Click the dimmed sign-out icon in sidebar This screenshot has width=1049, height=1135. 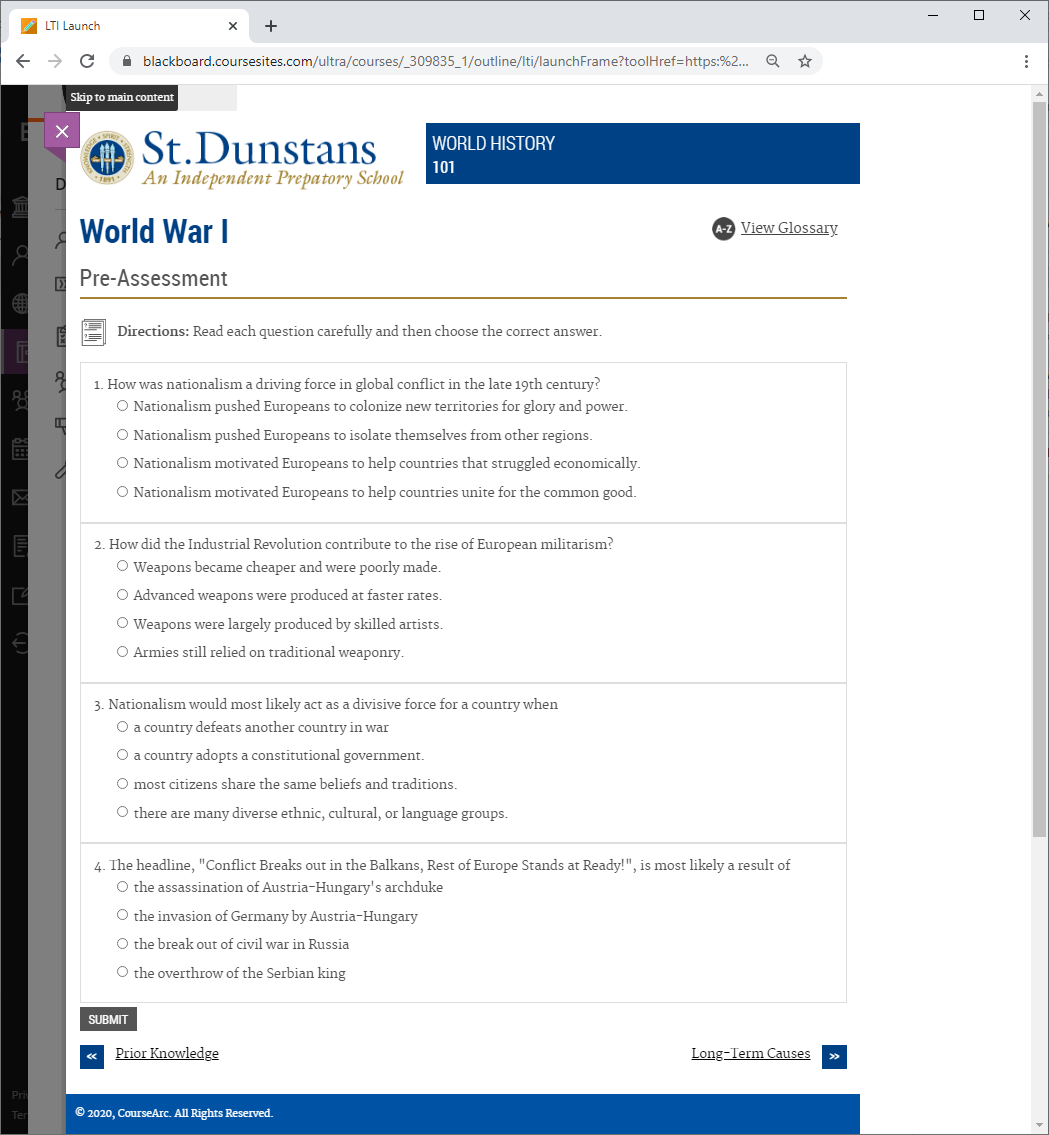tap(20, 643)
